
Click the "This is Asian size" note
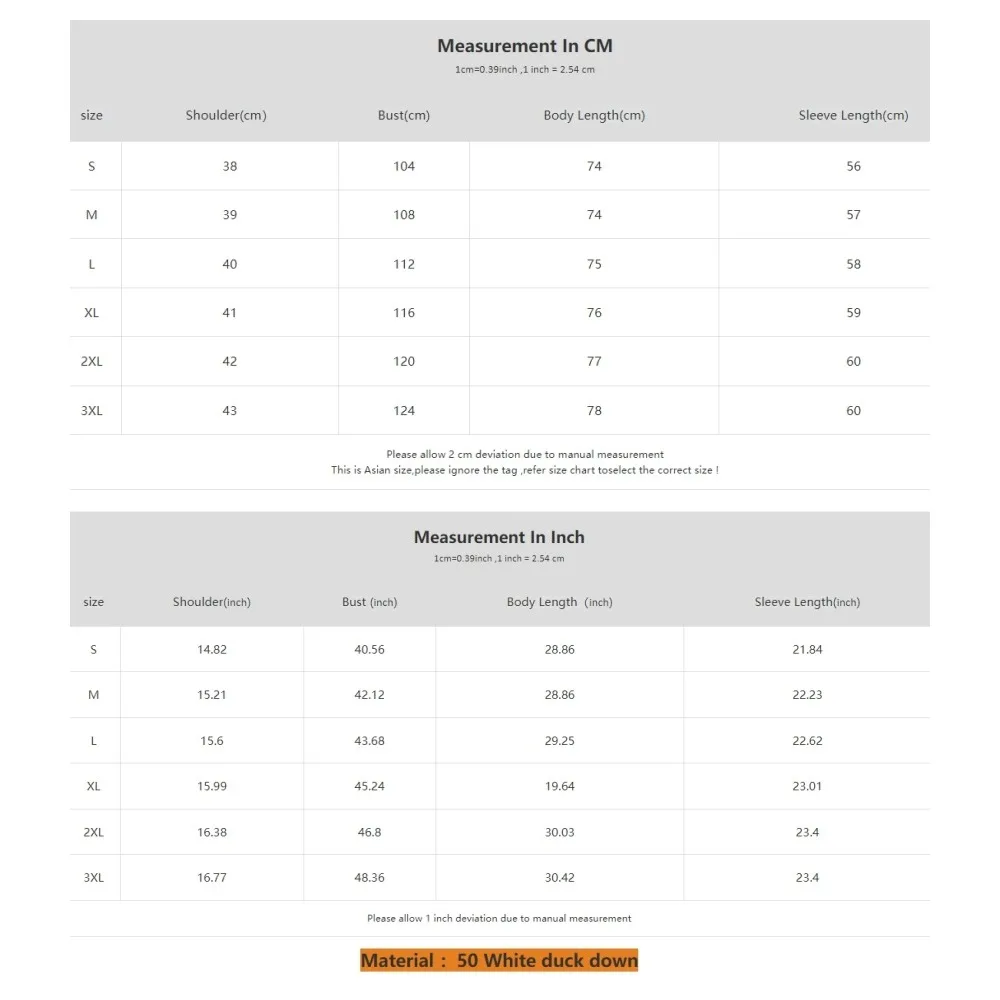pyautogui.click(x=524, y=470)
